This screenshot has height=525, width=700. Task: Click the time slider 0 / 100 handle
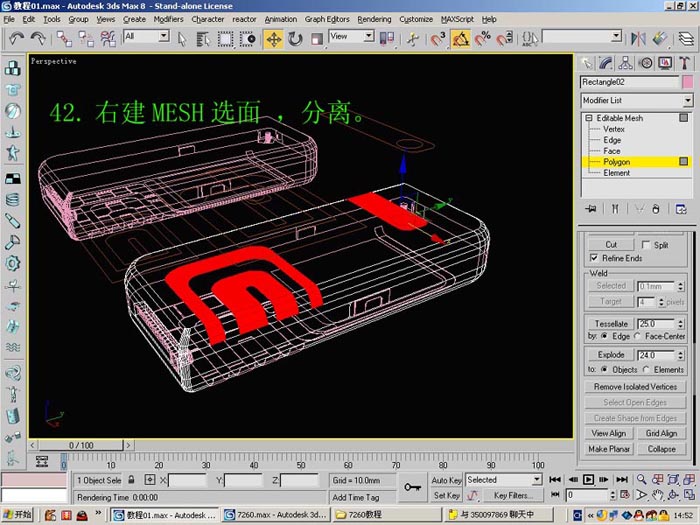pos(81,445)
